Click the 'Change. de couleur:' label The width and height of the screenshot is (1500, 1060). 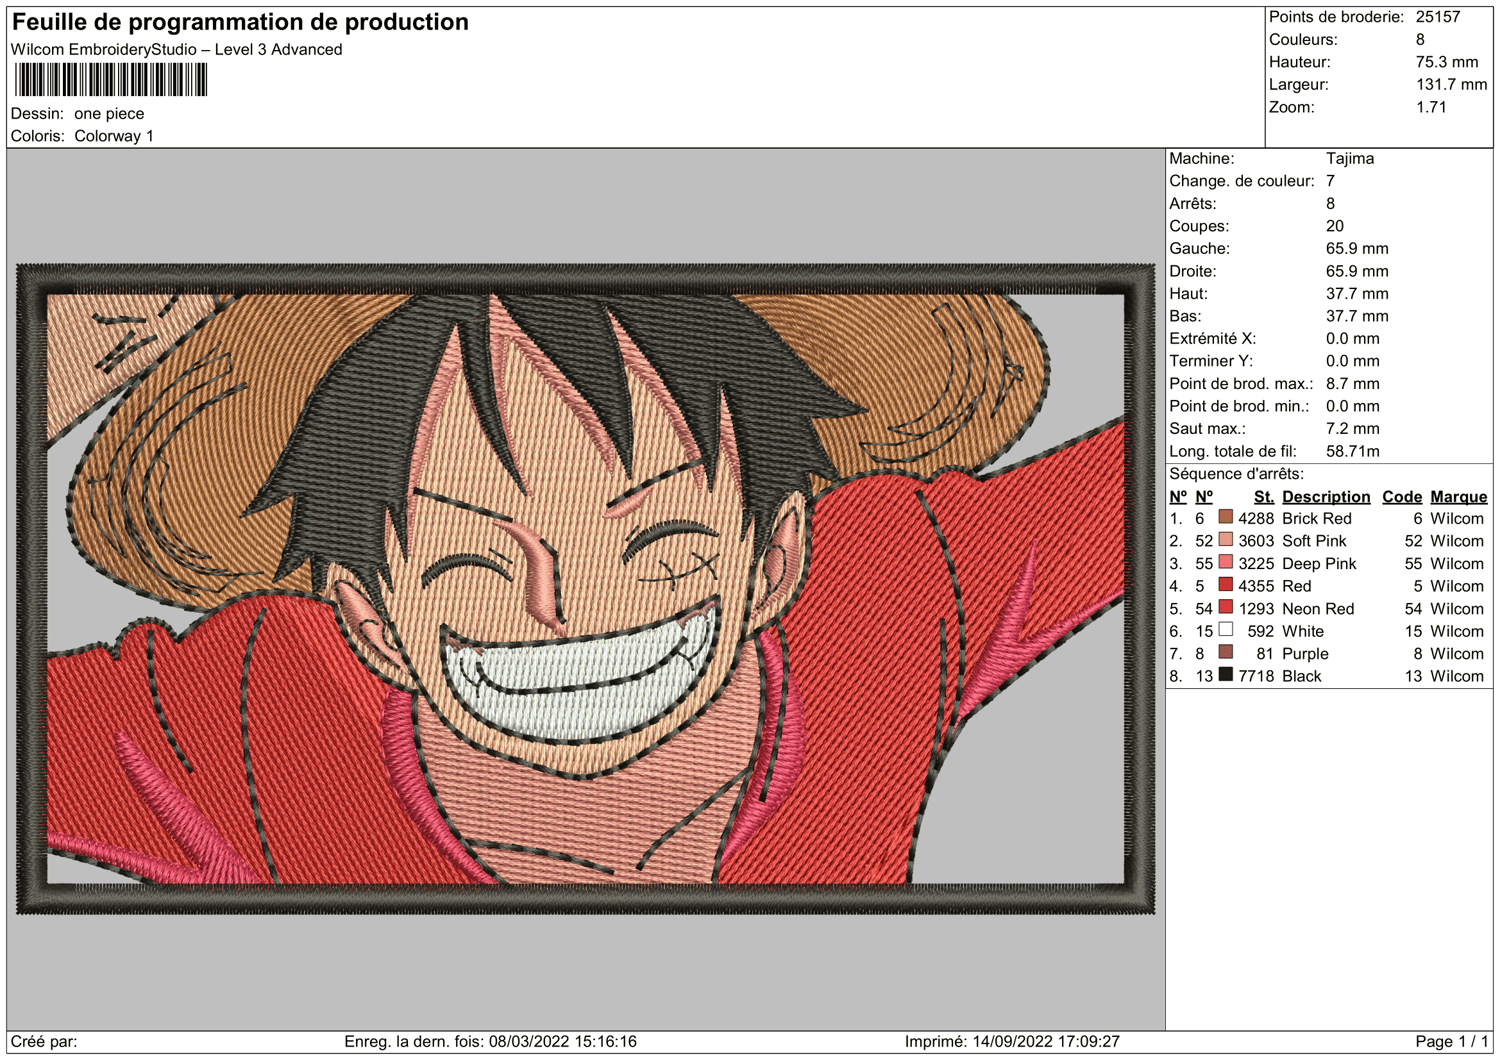(x=1242, y=181)
